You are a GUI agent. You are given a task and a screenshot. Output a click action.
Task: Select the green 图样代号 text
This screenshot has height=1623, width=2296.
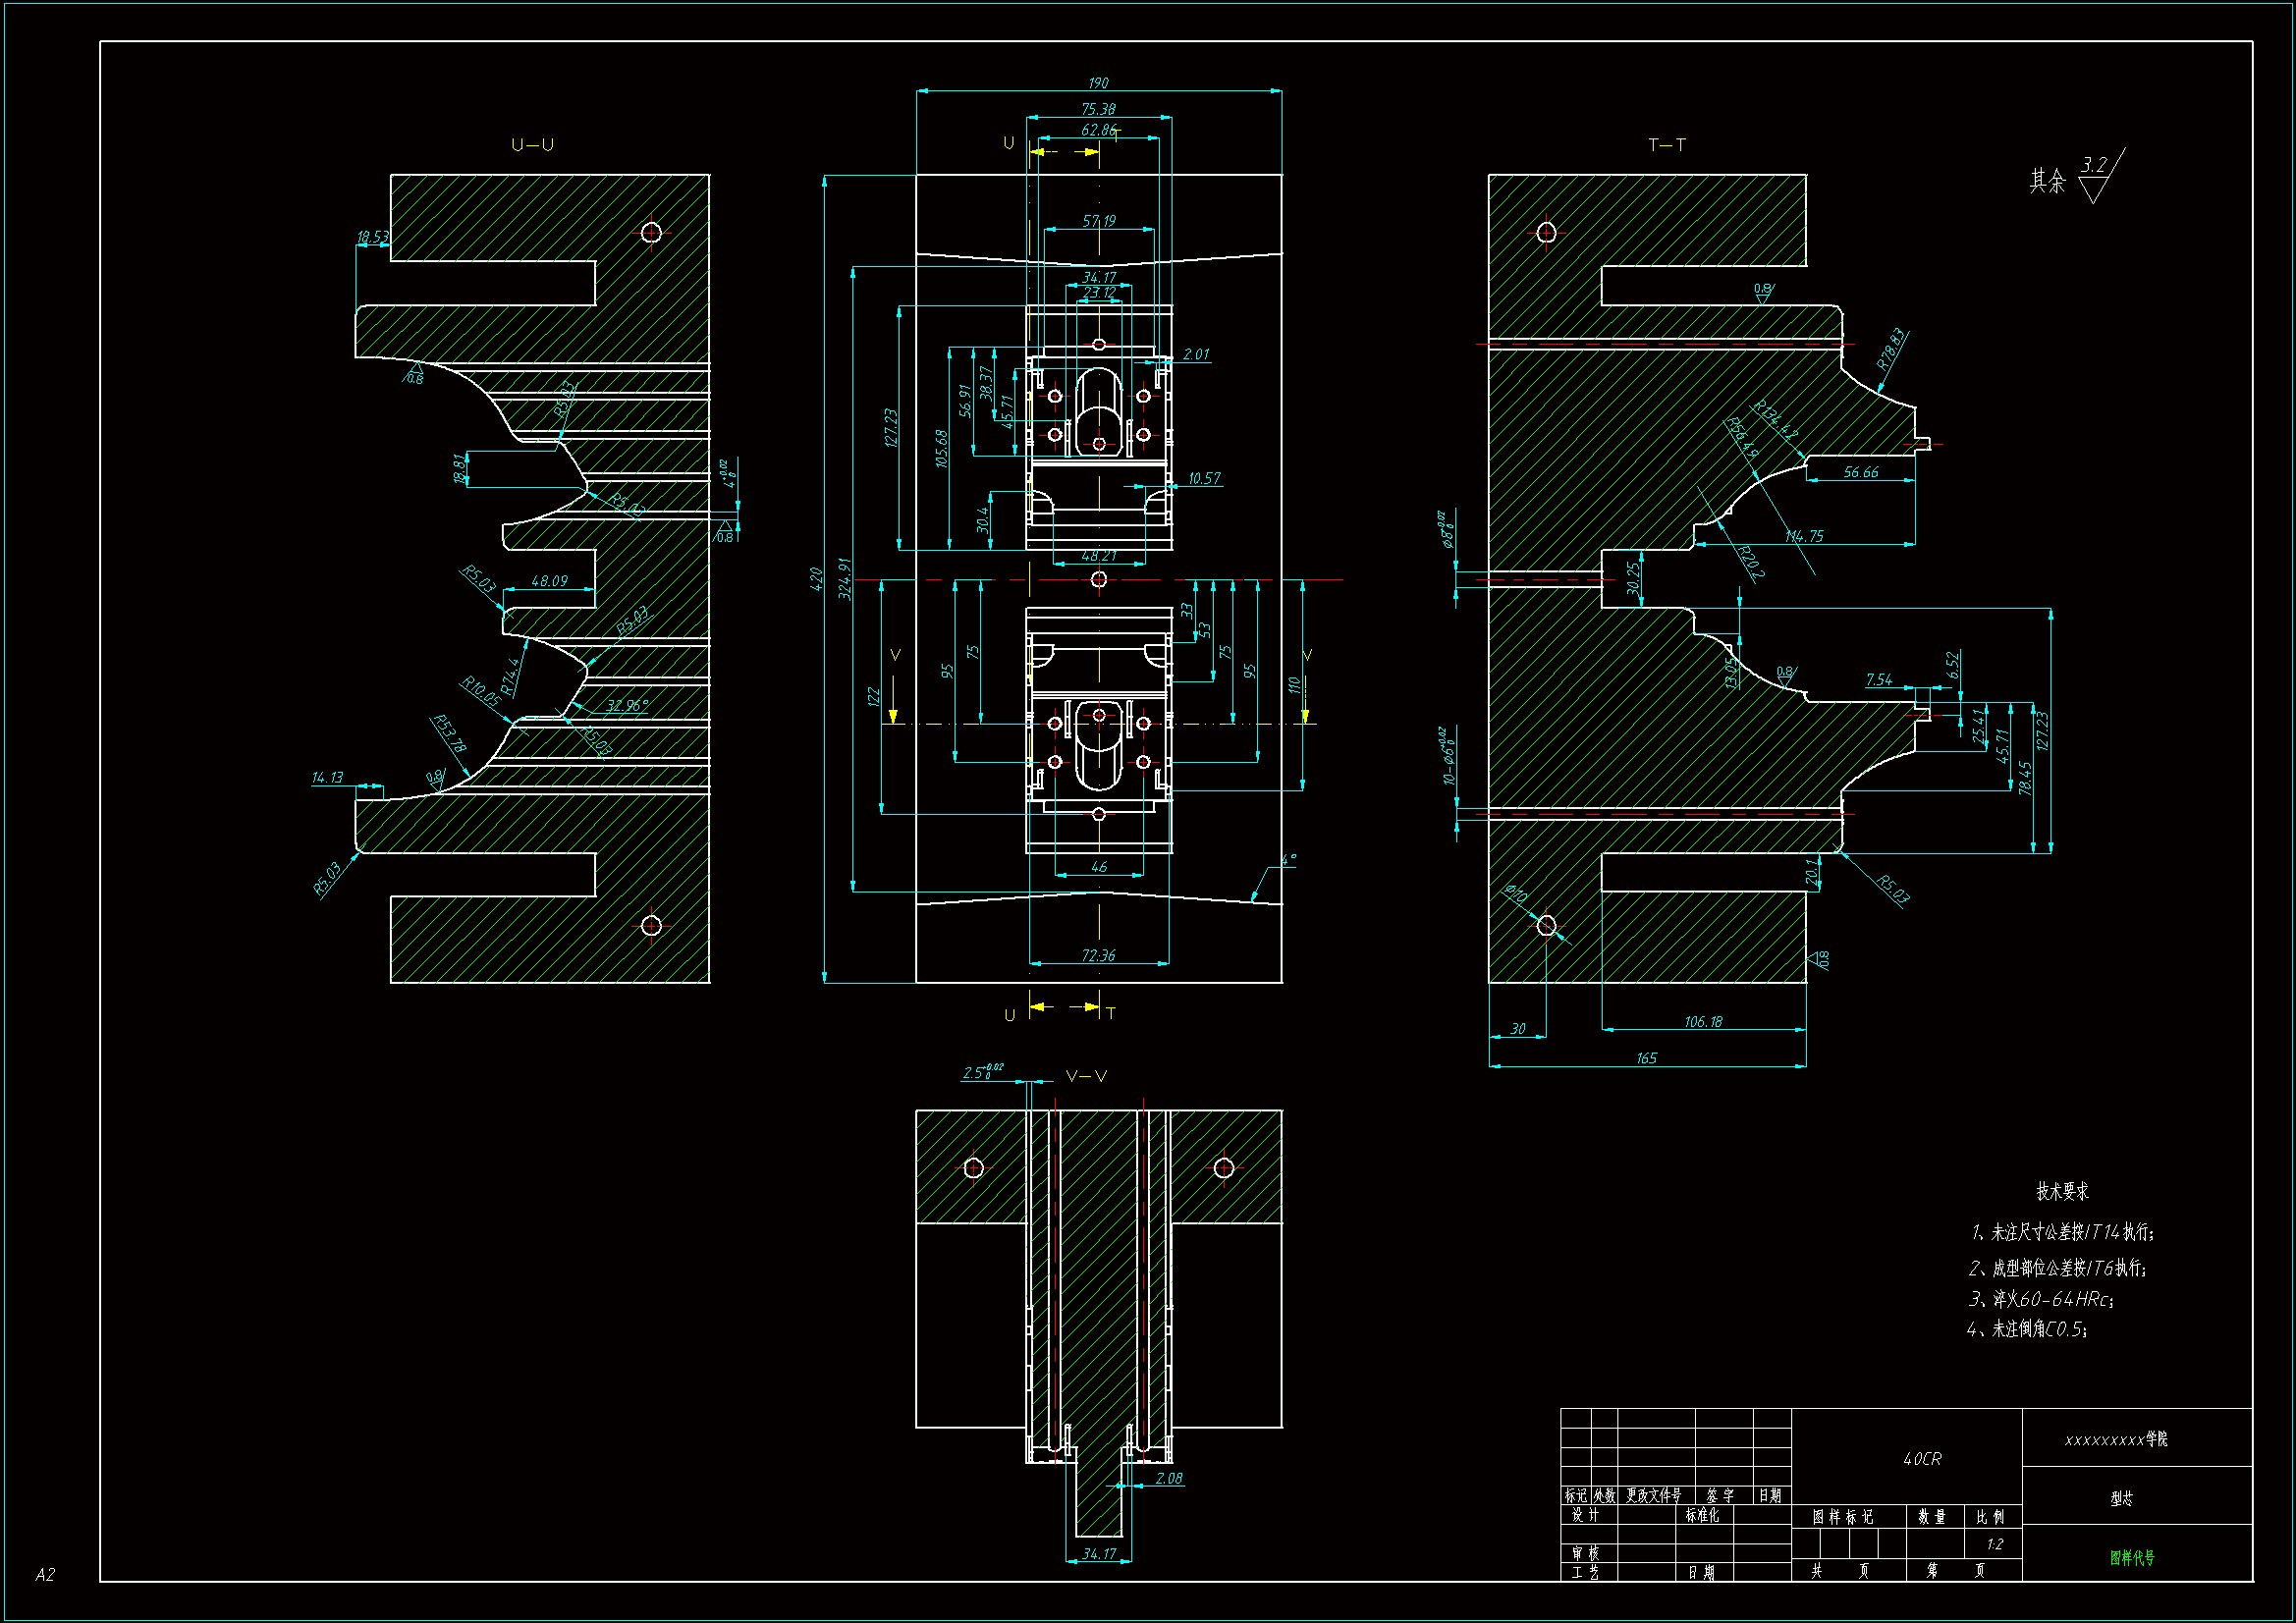click(x=2132, y=1557)
